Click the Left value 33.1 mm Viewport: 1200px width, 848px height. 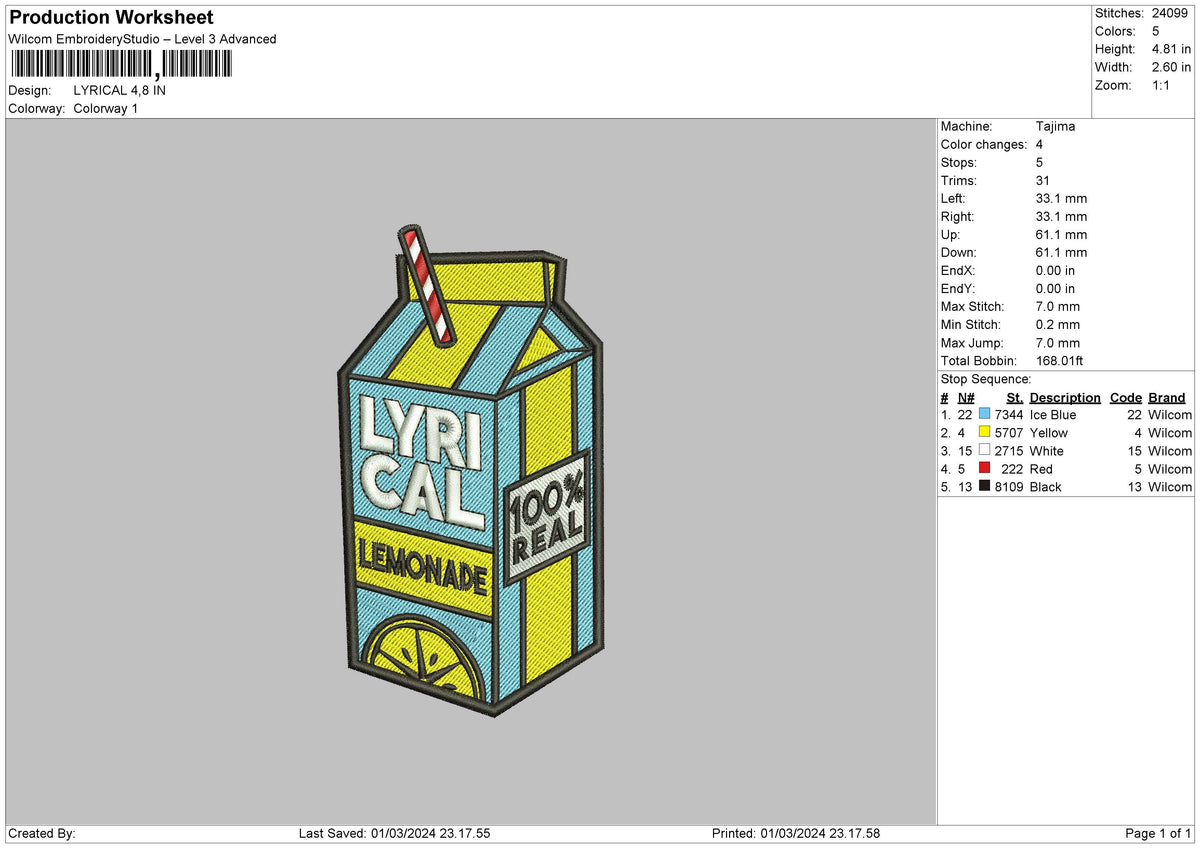click(x=1061, y=198)
